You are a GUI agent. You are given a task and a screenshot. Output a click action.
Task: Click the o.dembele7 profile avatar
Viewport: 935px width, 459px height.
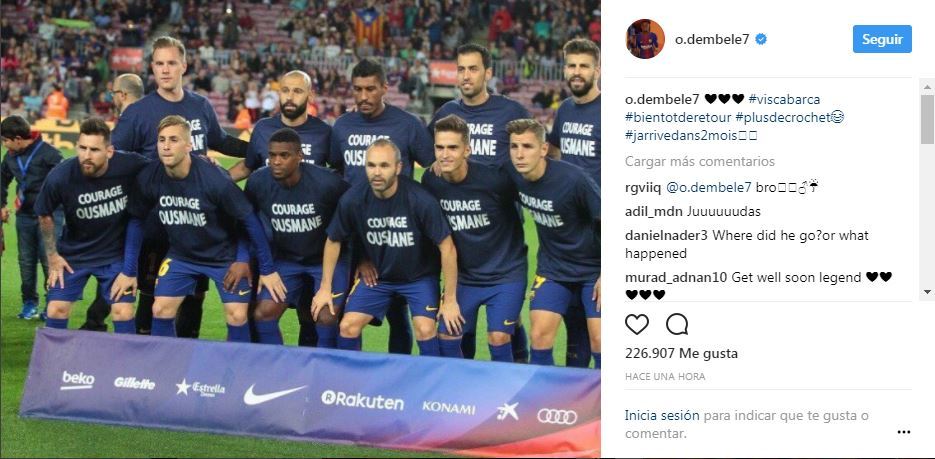[x=645, y=39]
